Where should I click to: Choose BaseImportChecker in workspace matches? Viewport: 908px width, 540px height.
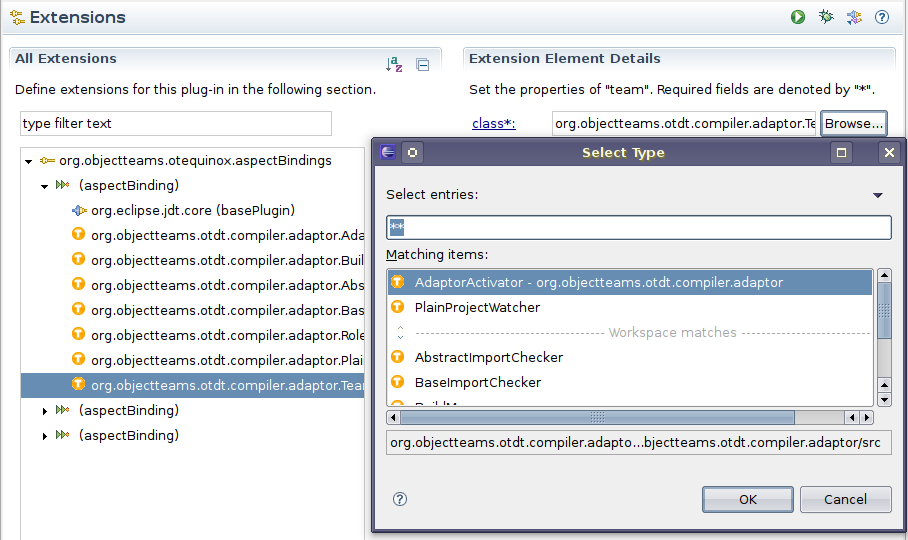(477, 383)
